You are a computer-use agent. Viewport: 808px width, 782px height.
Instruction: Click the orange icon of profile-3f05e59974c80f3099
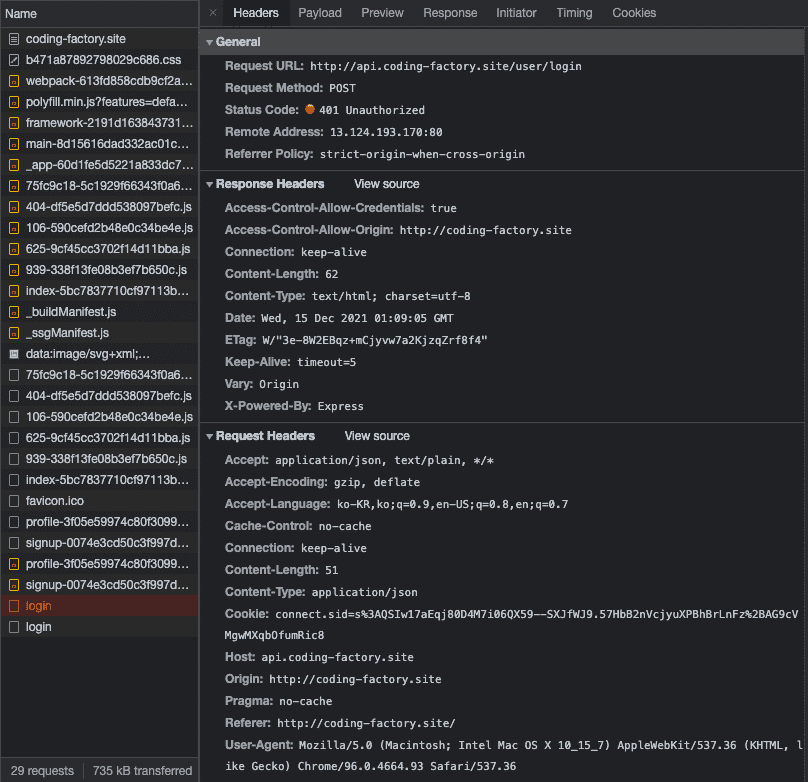14,565
